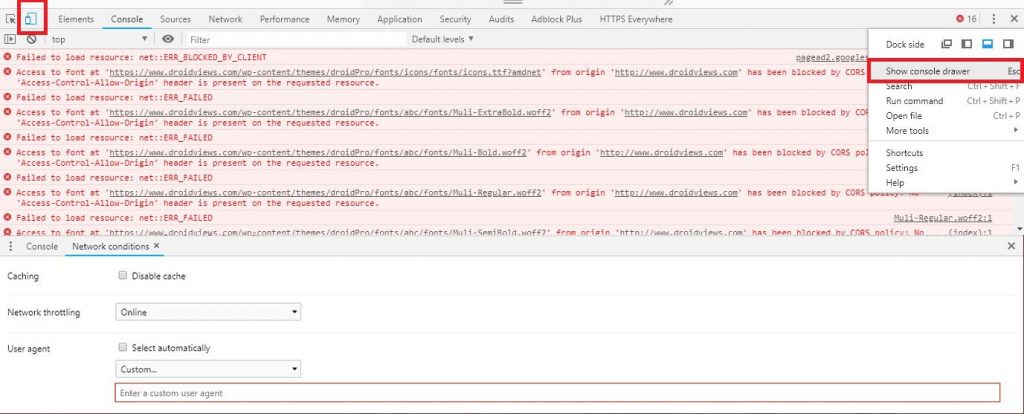Screen dimensions: 1024x414
Task: Open the Default levels dropdown
Action: (x=443, y=39)
